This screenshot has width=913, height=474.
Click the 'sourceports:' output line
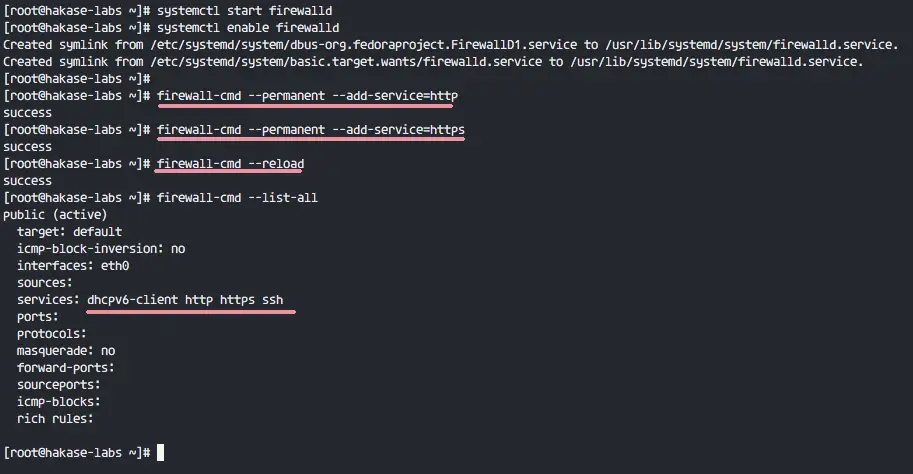(x=58, y=385)
